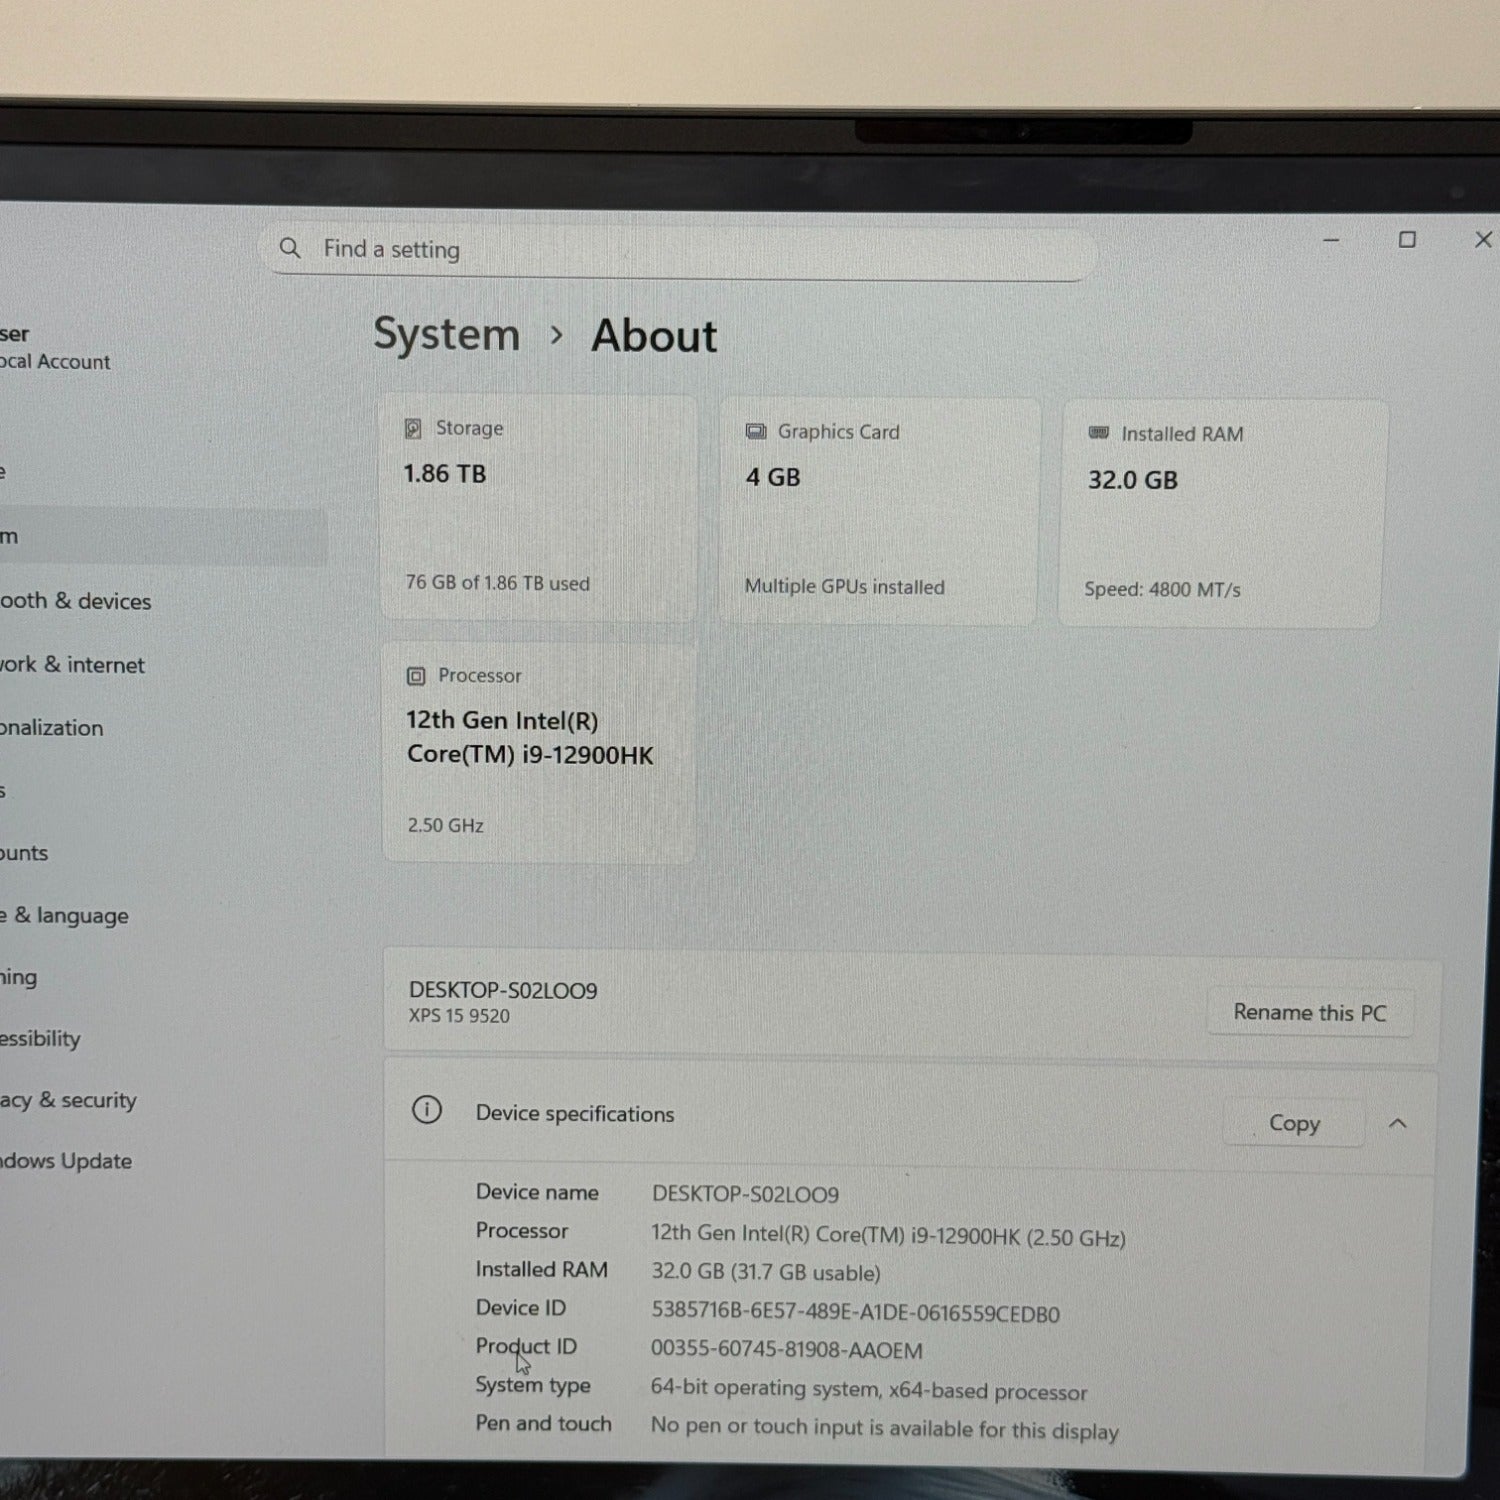The height and width of the screenshot is (1500, 1500).
Task: Open Windows Update in the sidebar
Action: pos(66,1161)
